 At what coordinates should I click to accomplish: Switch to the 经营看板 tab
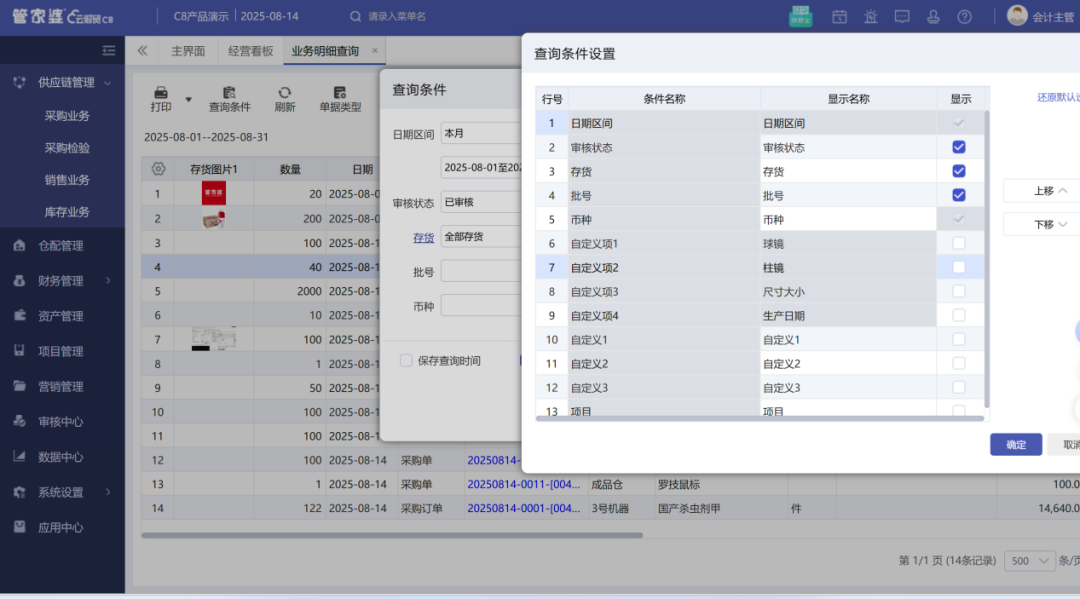[x=250, y=51]
